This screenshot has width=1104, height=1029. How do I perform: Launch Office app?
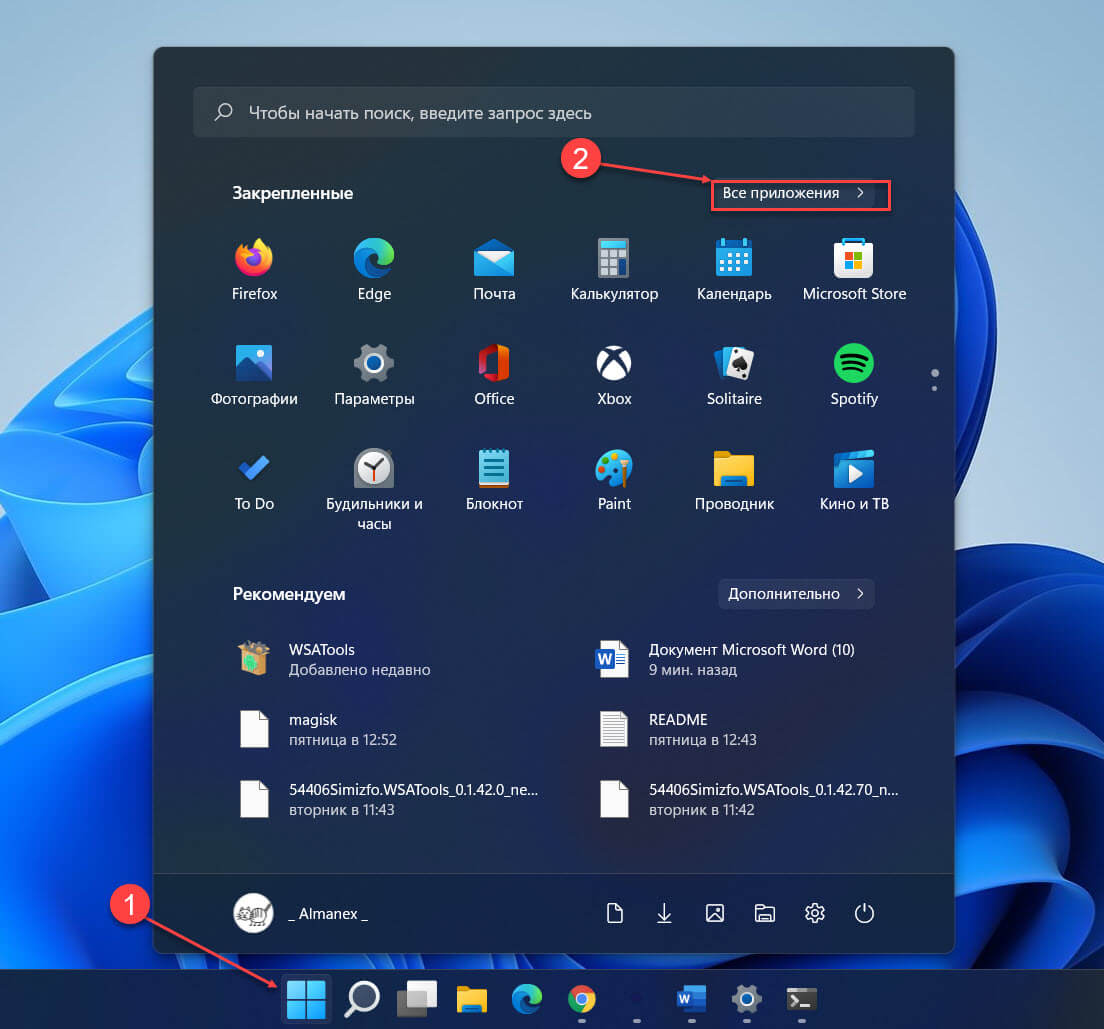point(494,375)
